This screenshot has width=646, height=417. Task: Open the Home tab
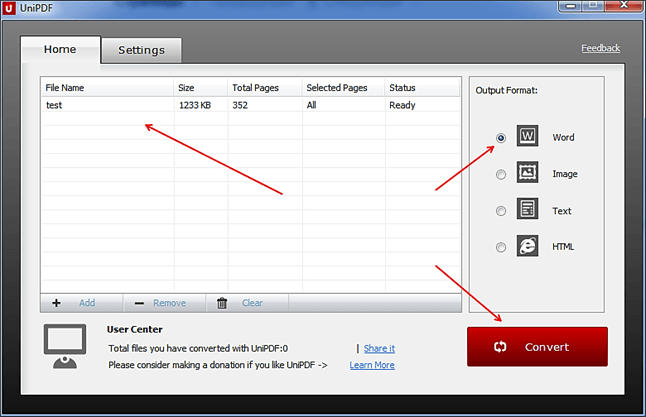(x=60, y=49)
